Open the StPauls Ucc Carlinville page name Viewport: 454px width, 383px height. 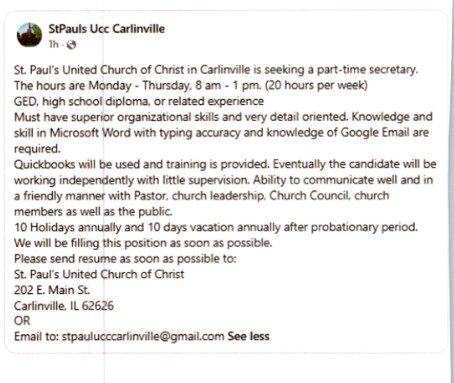click(107, 29)
